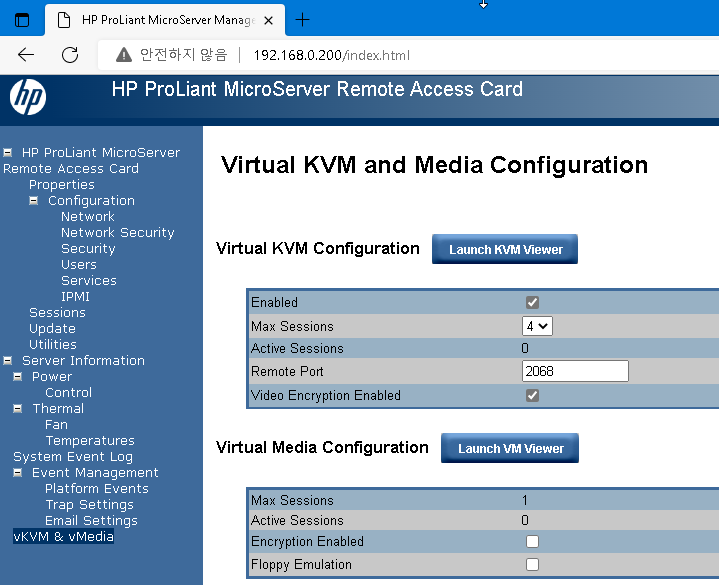Click the Remote Port input field
The image size is (719, 585).
coord(575,371)
